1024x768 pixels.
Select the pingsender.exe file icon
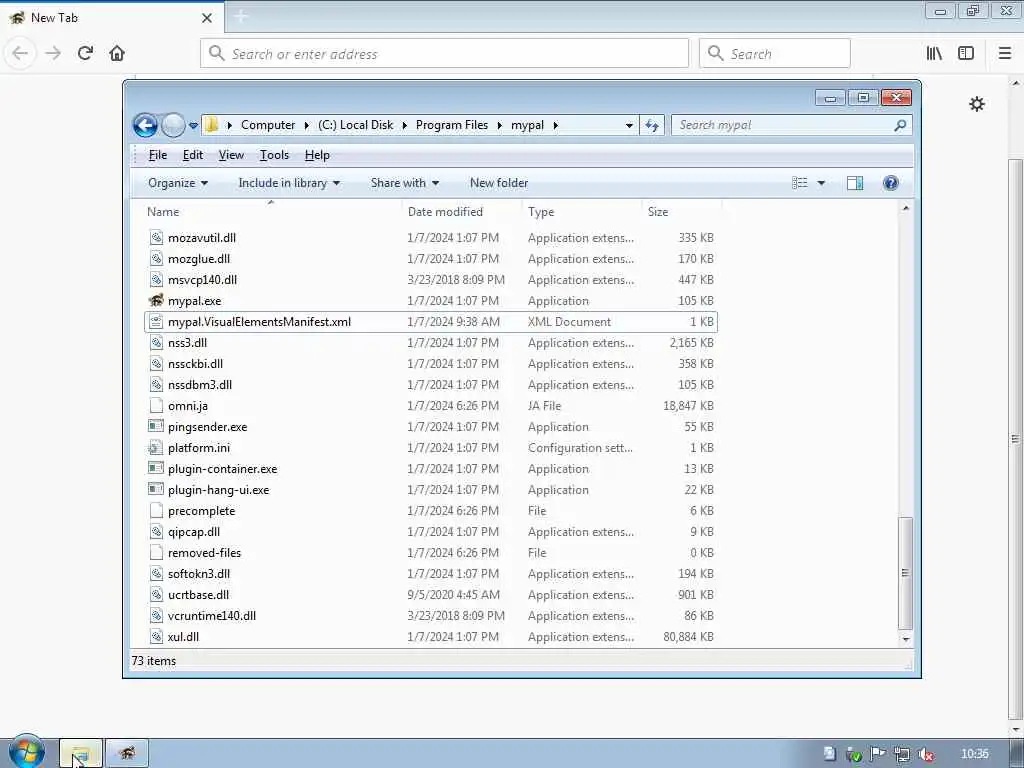point(156,426)
